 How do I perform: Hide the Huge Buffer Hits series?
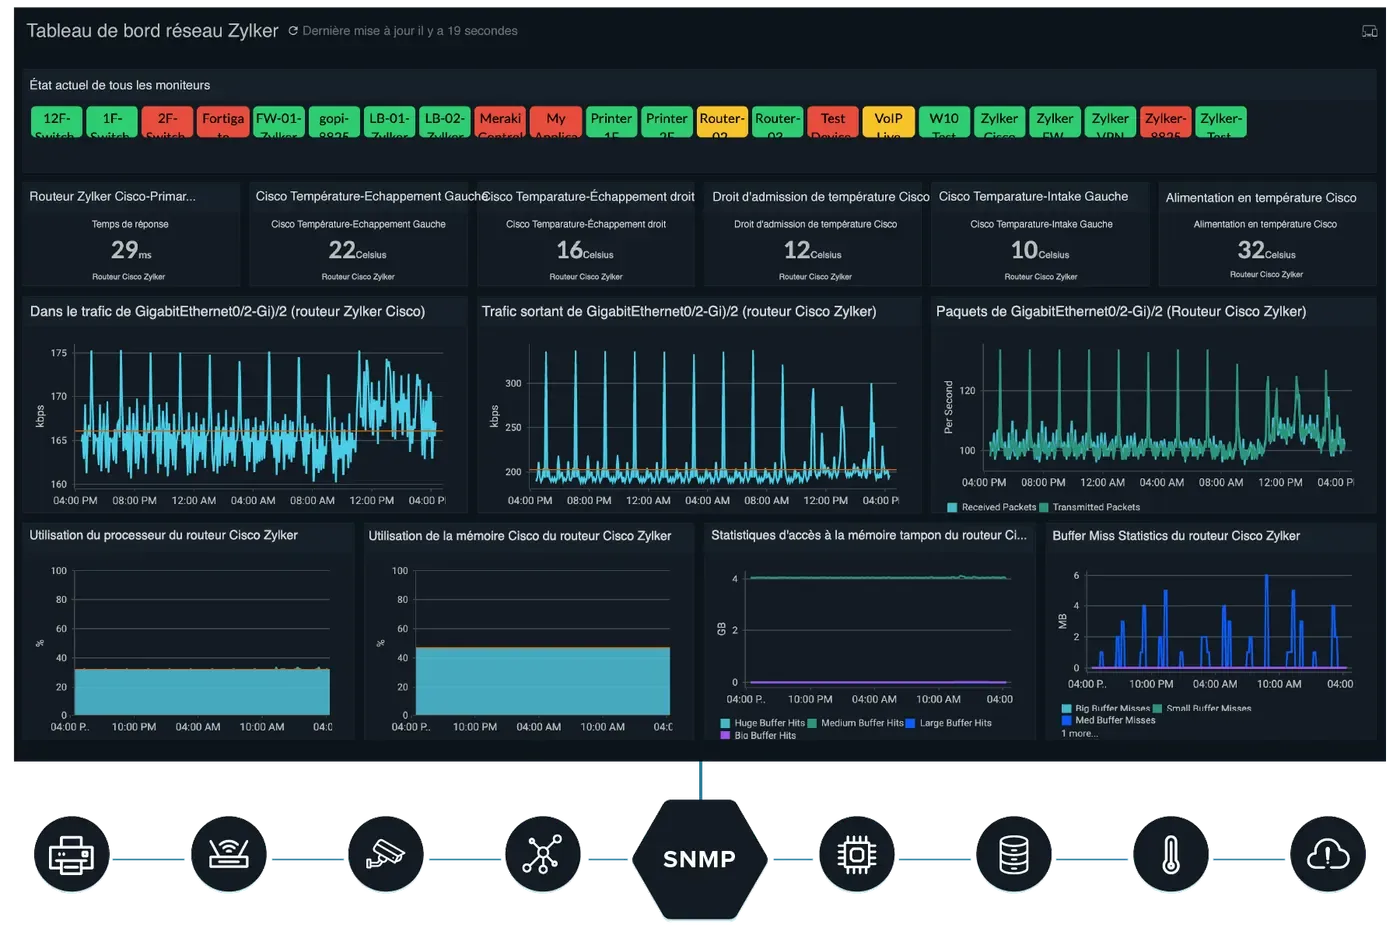(x=762, y=723)
